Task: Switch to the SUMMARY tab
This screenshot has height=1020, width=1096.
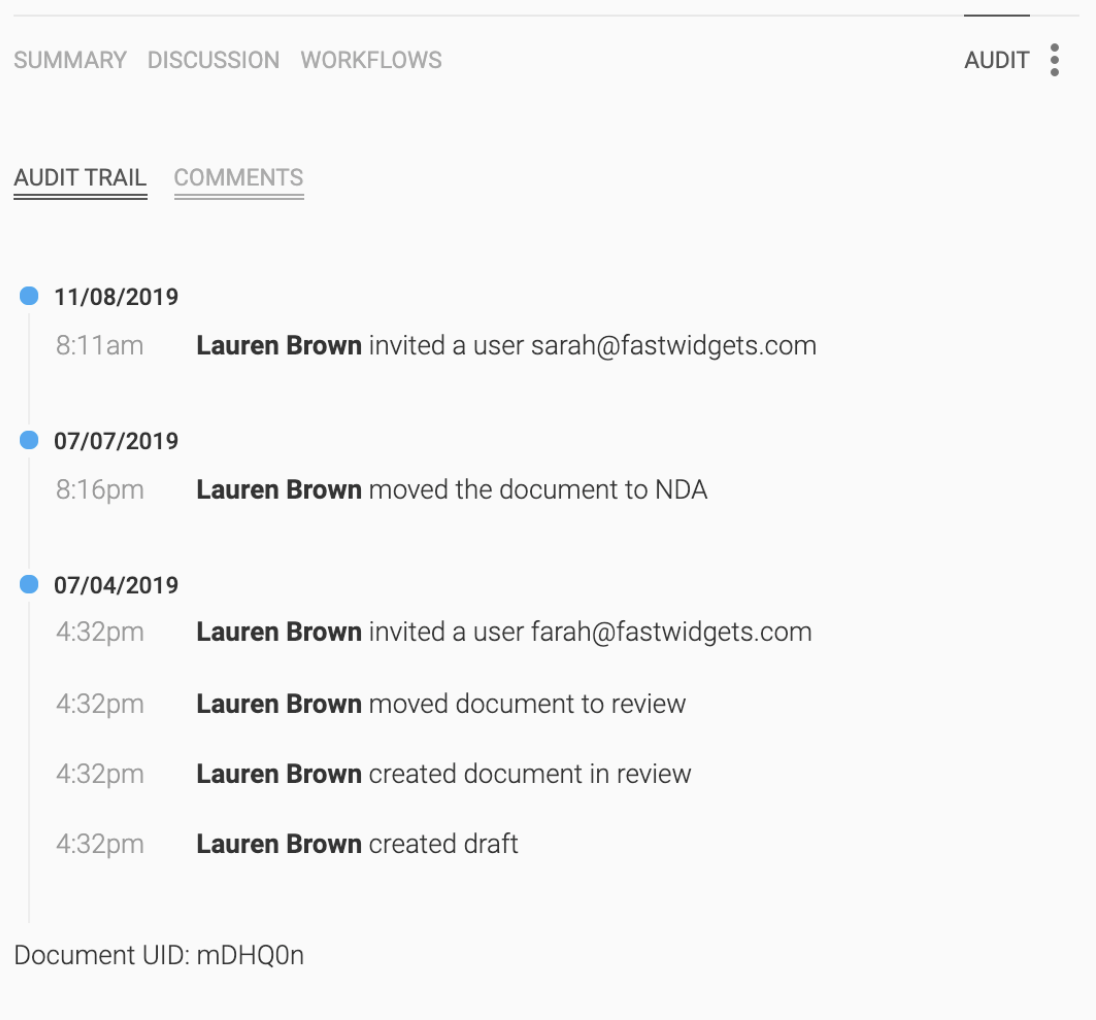Action: point(70,60)
